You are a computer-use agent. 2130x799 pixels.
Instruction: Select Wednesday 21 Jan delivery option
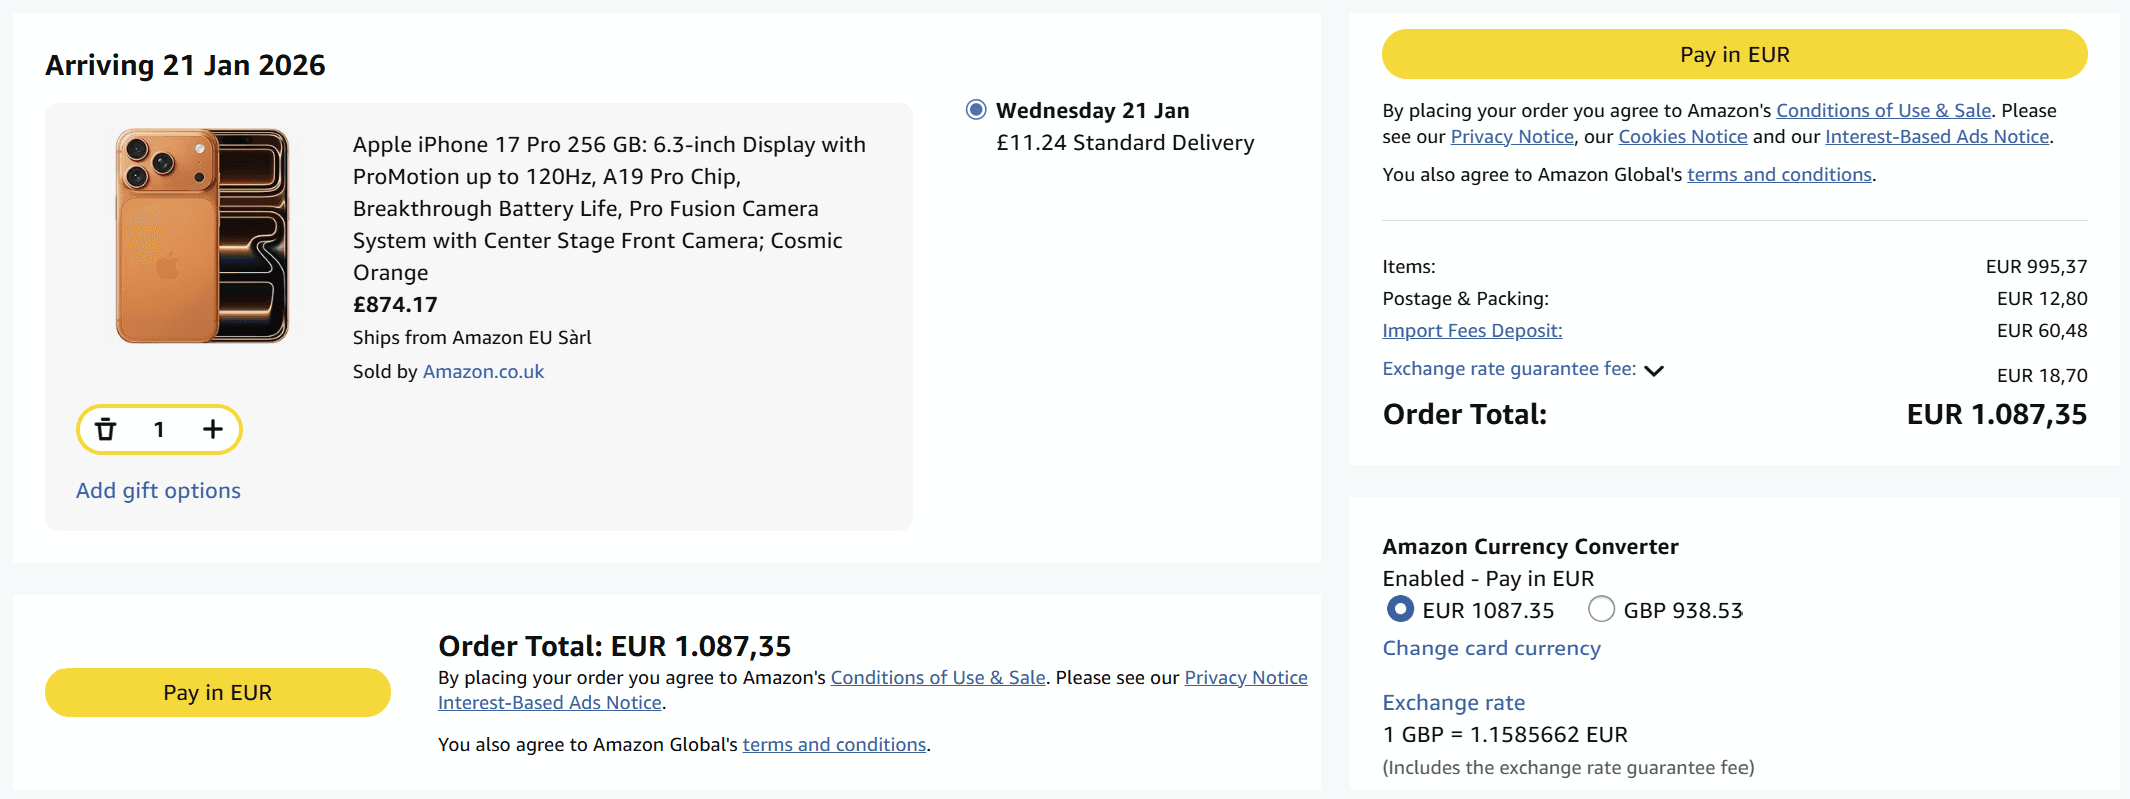976,110
